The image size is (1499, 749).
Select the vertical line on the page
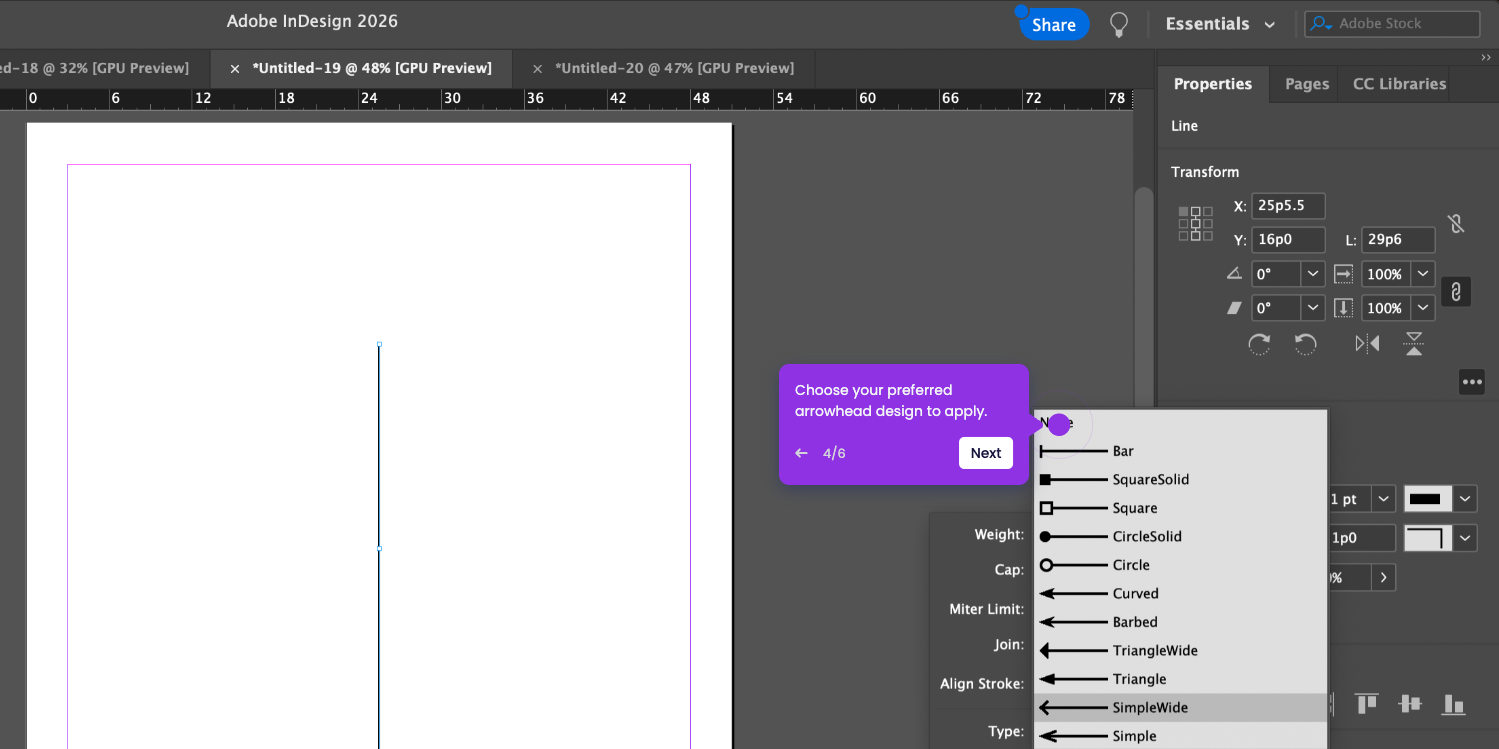[379, 546]
